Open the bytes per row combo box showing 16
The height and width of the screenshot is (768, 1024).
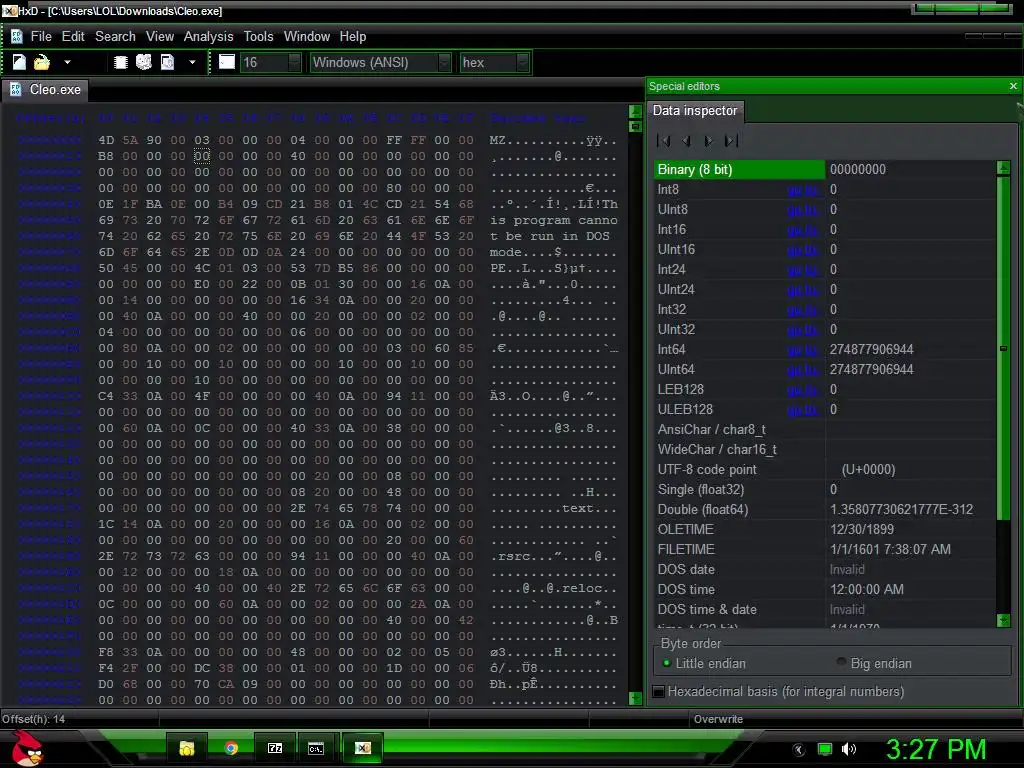[270, 63]
